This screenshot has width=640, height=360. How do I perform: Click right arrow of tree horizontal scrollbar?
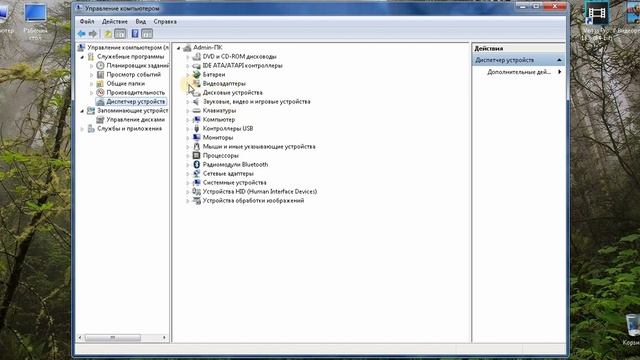click(x=164, y=338)
